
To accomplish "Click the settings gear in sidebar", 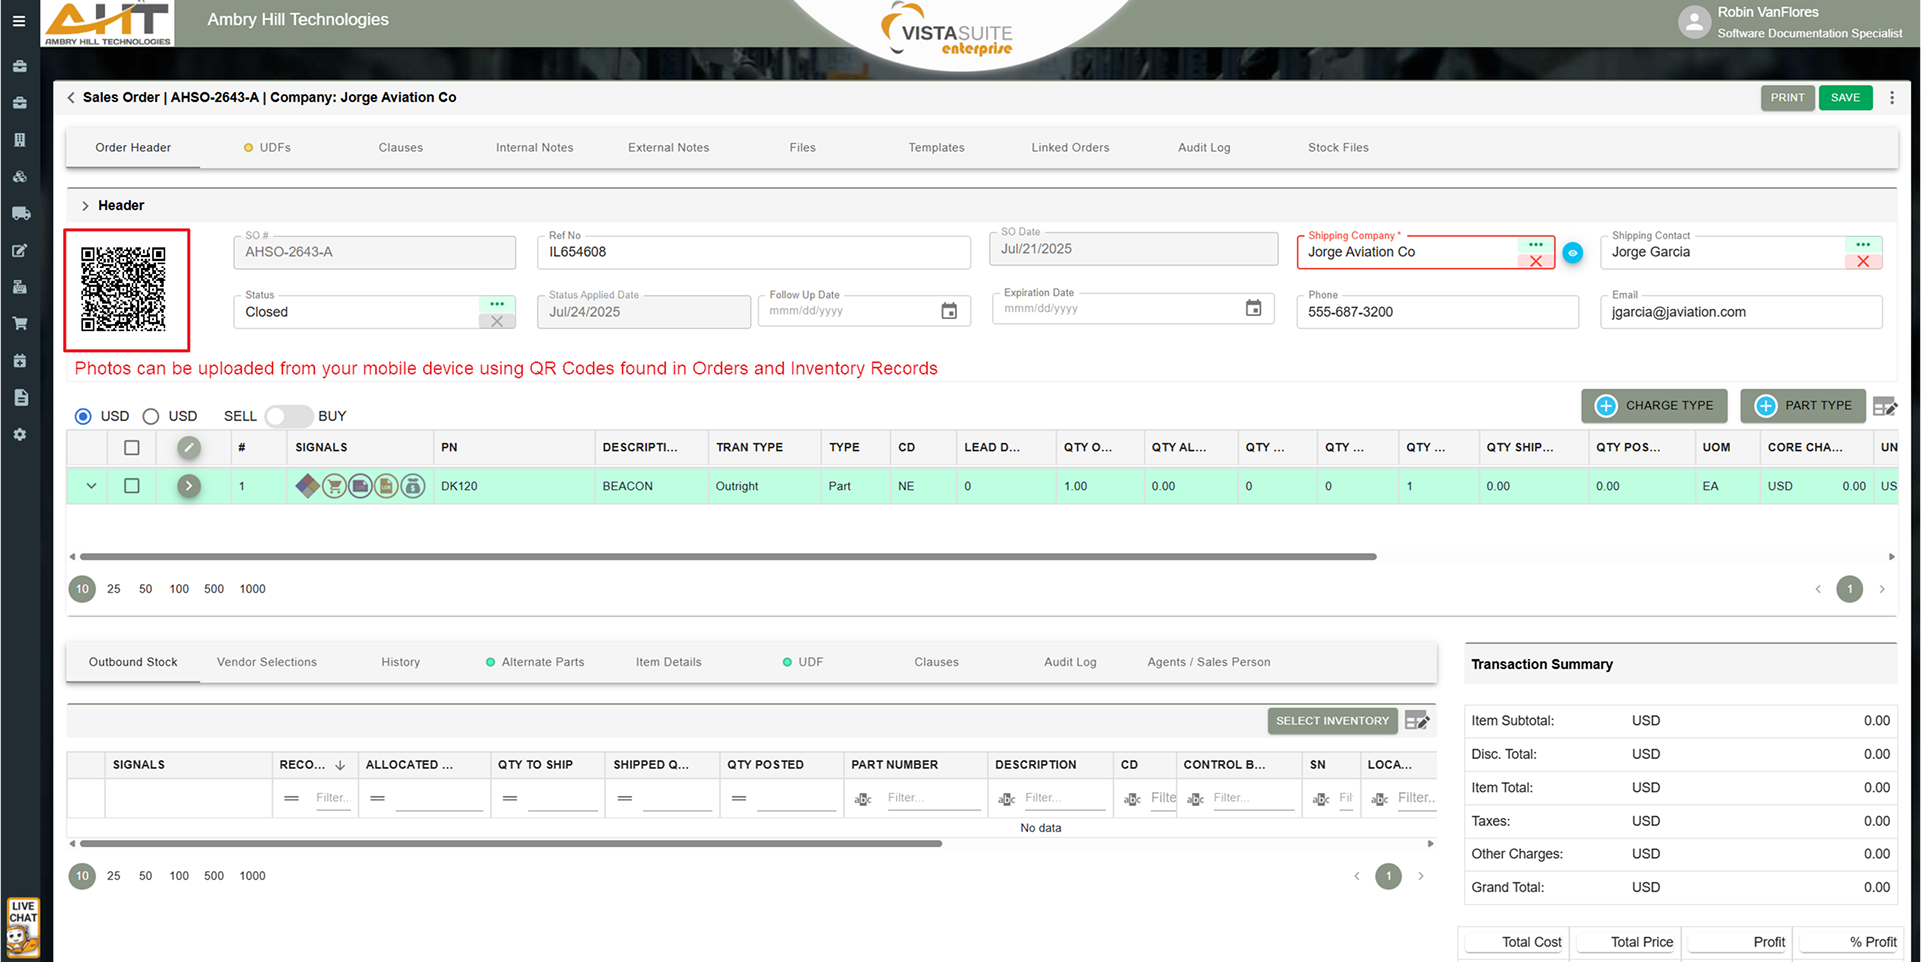I will [19, 435].
